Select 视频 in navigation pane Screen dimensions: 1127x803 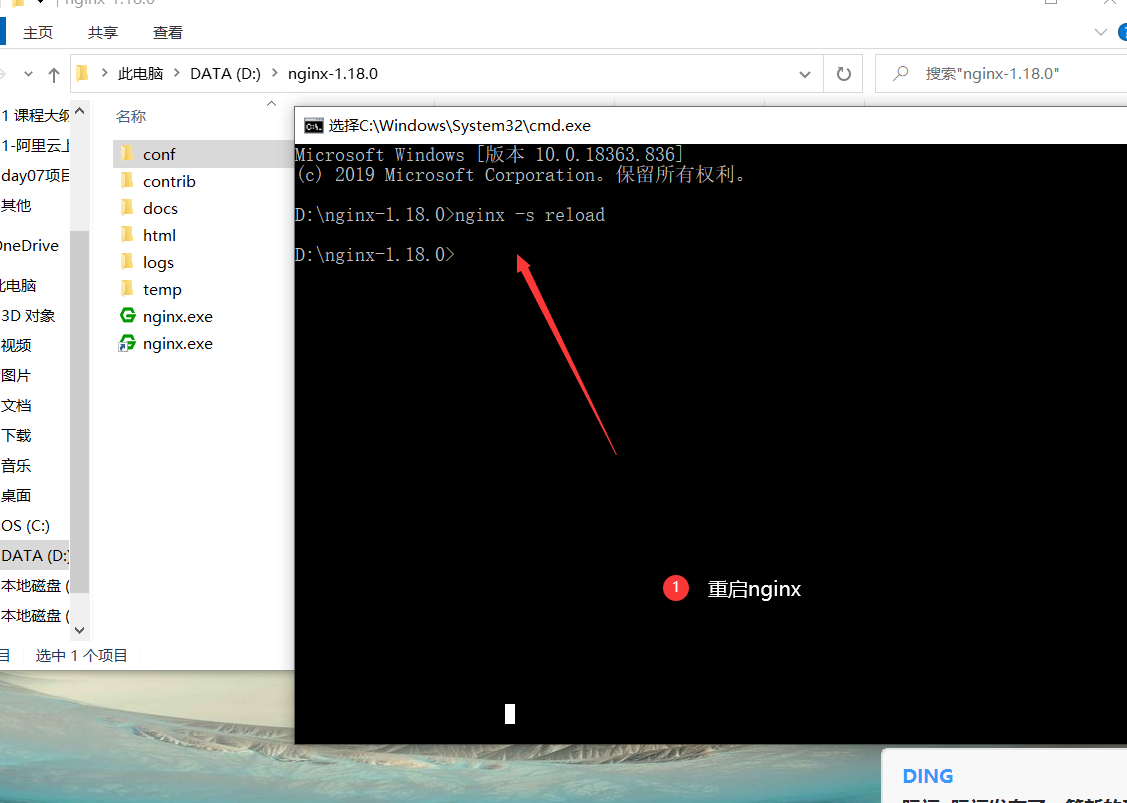coord(16,346)
